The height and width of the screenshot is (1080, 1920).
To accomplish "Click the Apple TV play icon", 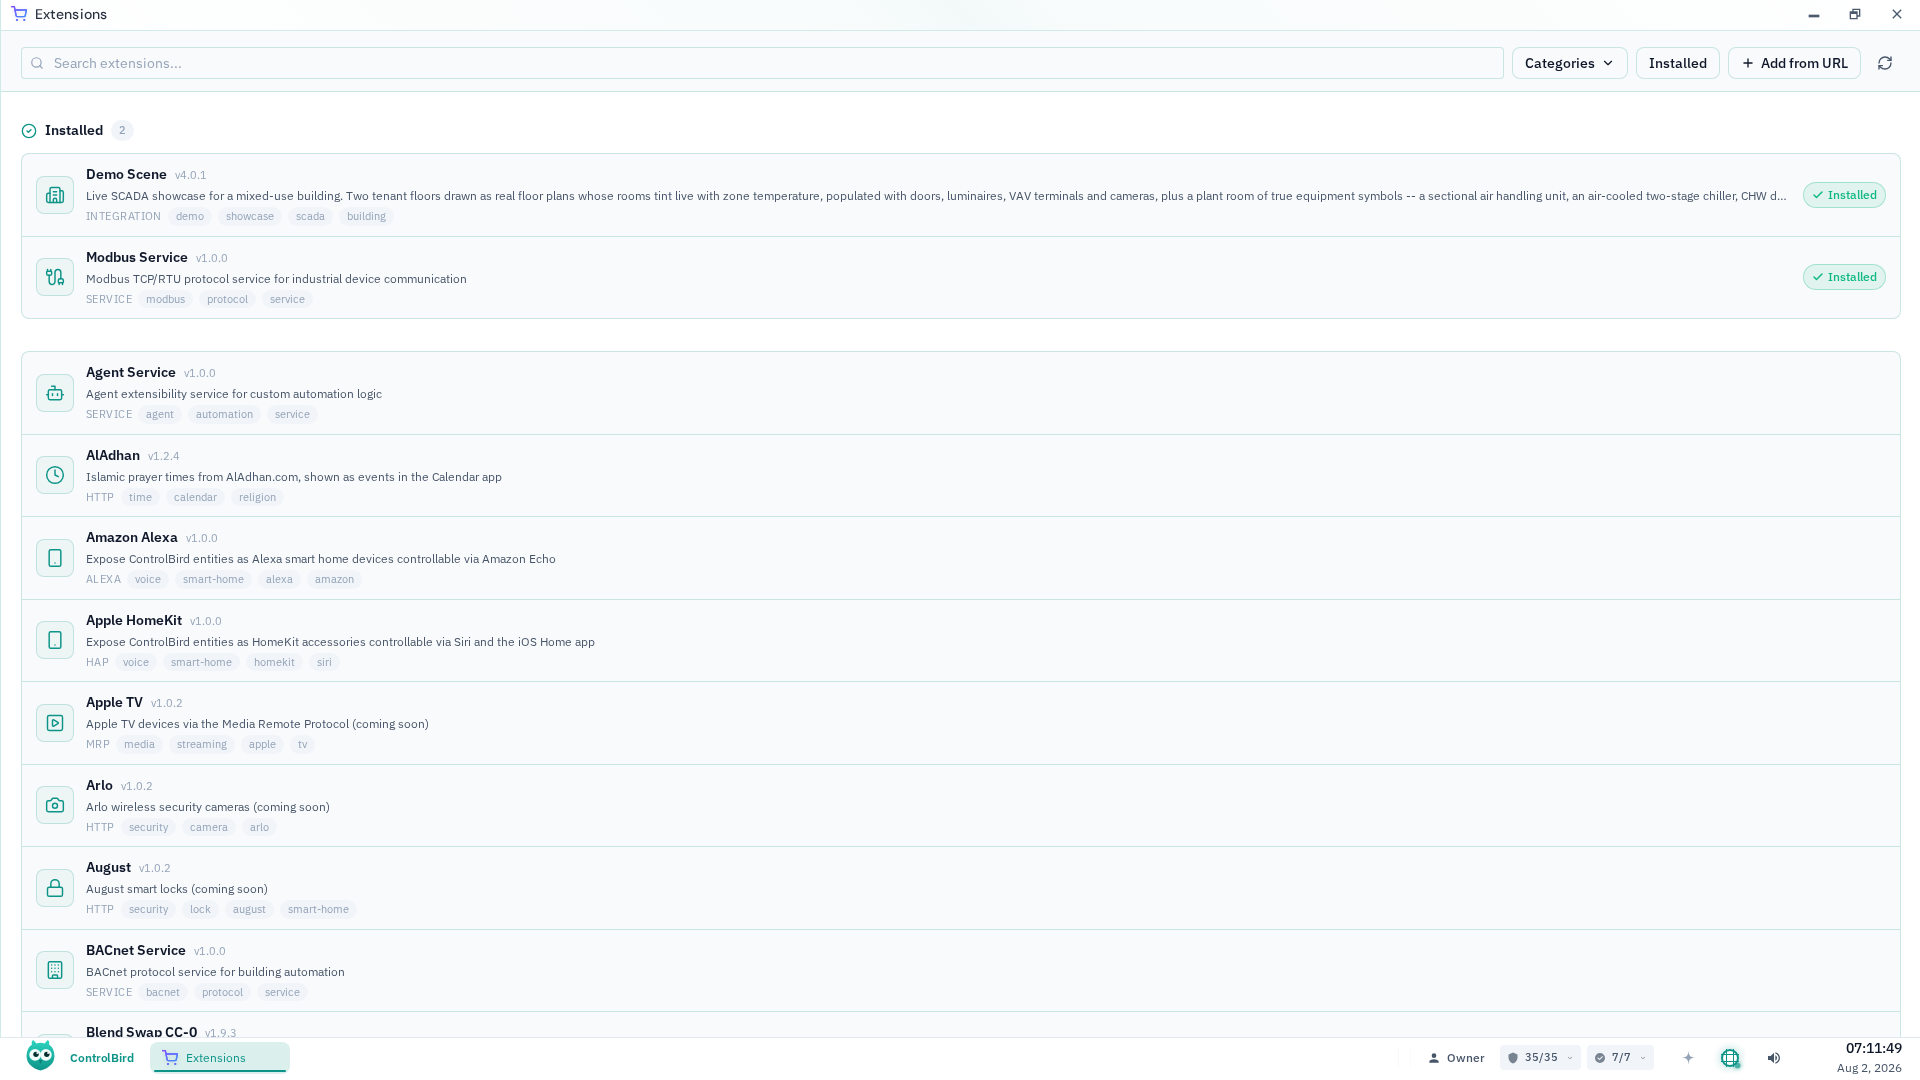I will [55, 723].
